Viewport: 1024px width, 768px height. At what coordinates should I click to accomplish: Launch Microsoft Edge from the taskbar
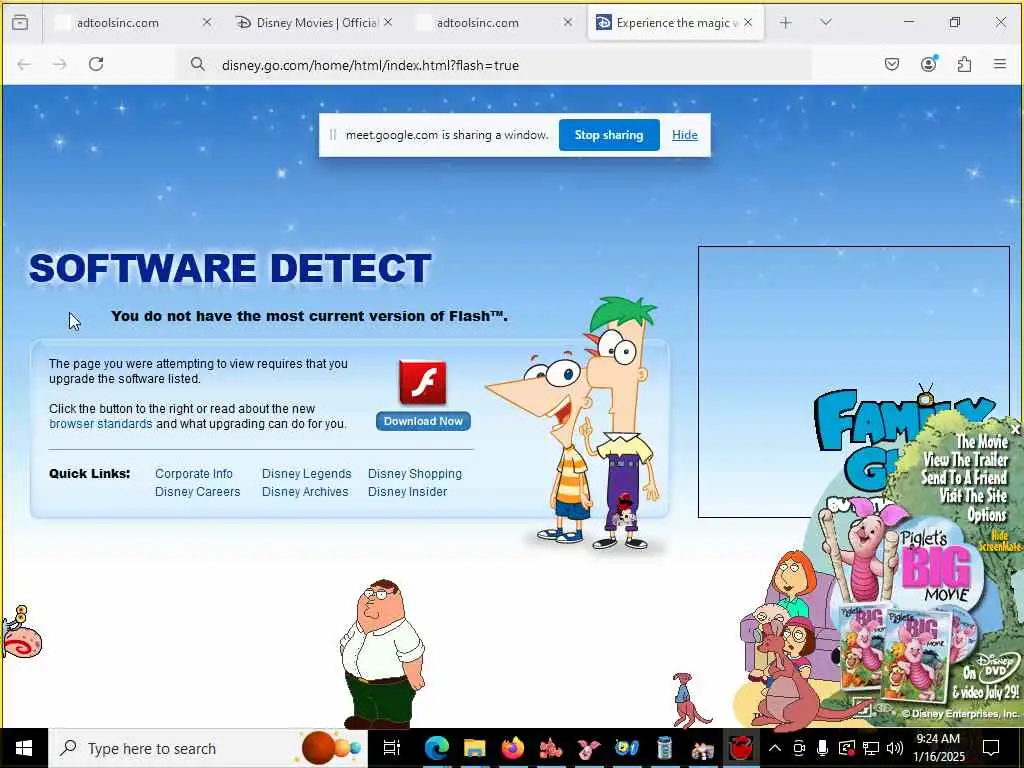click(x=436, y=748)
